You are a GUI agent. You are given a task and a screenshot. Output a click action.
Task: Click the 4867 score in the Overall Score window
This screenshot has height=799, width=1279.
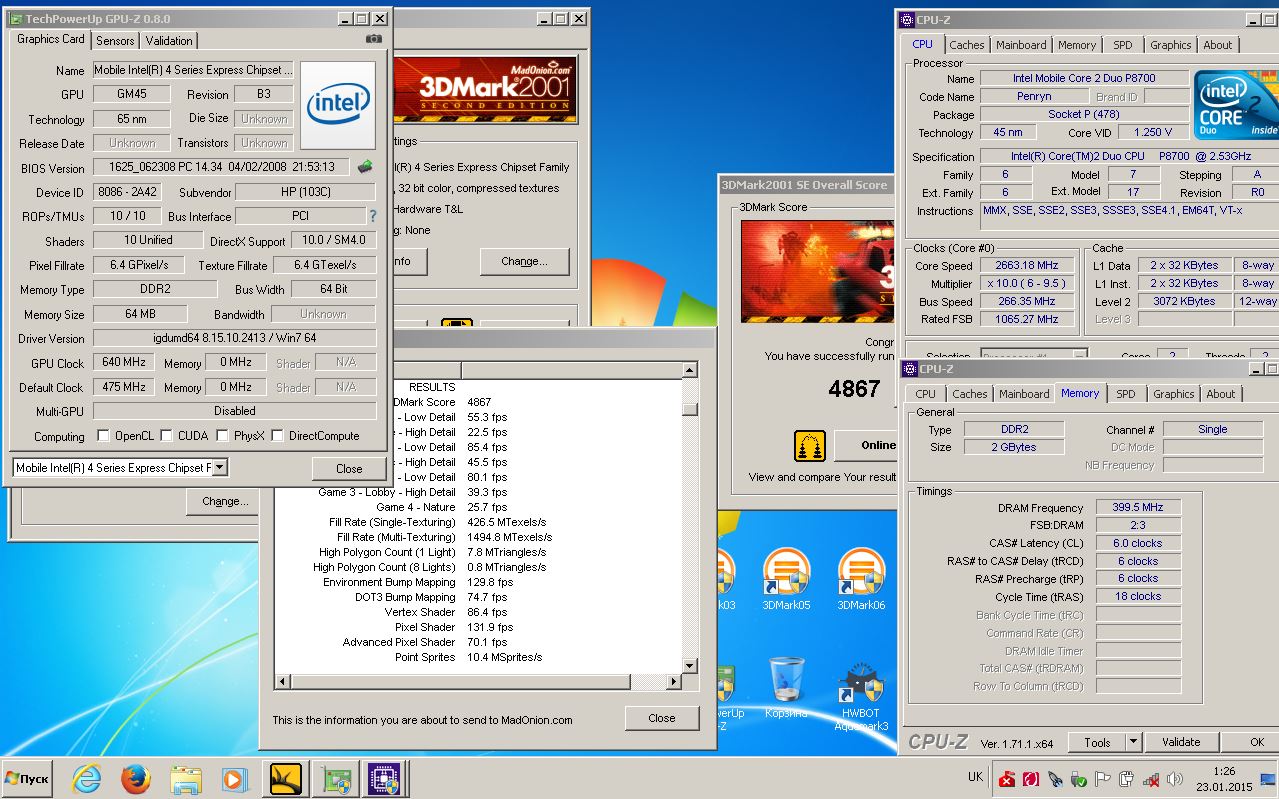854,389
